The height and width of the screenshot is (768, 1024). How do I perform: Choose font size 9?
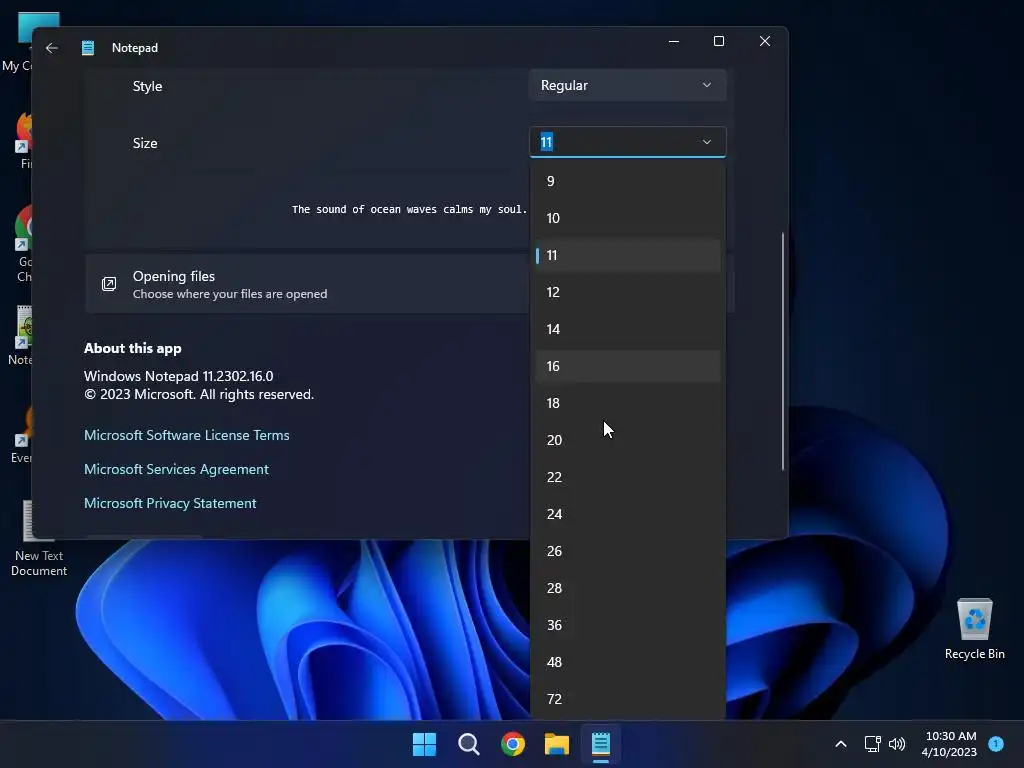coord(628,181)
